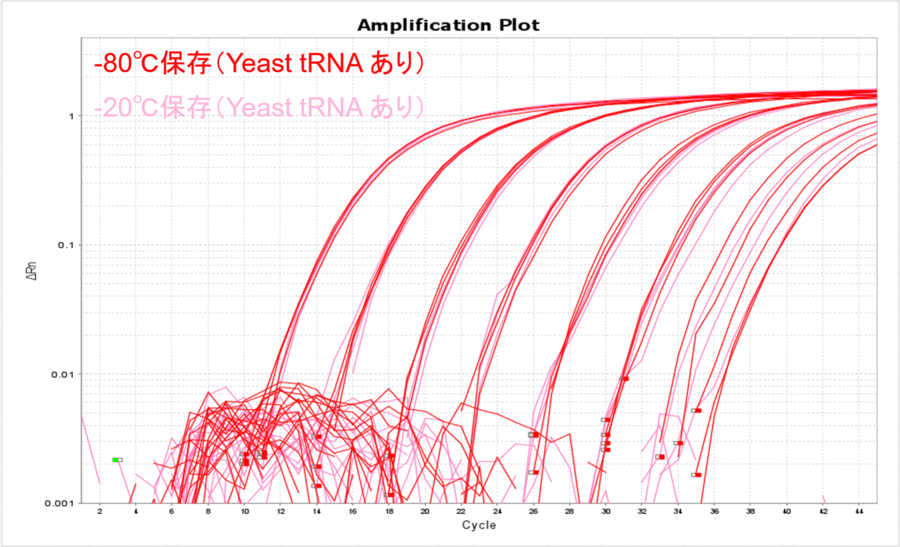Select the highest red marker at cycle 35
This screenshot has height=547, width=900.
(696, 411)
